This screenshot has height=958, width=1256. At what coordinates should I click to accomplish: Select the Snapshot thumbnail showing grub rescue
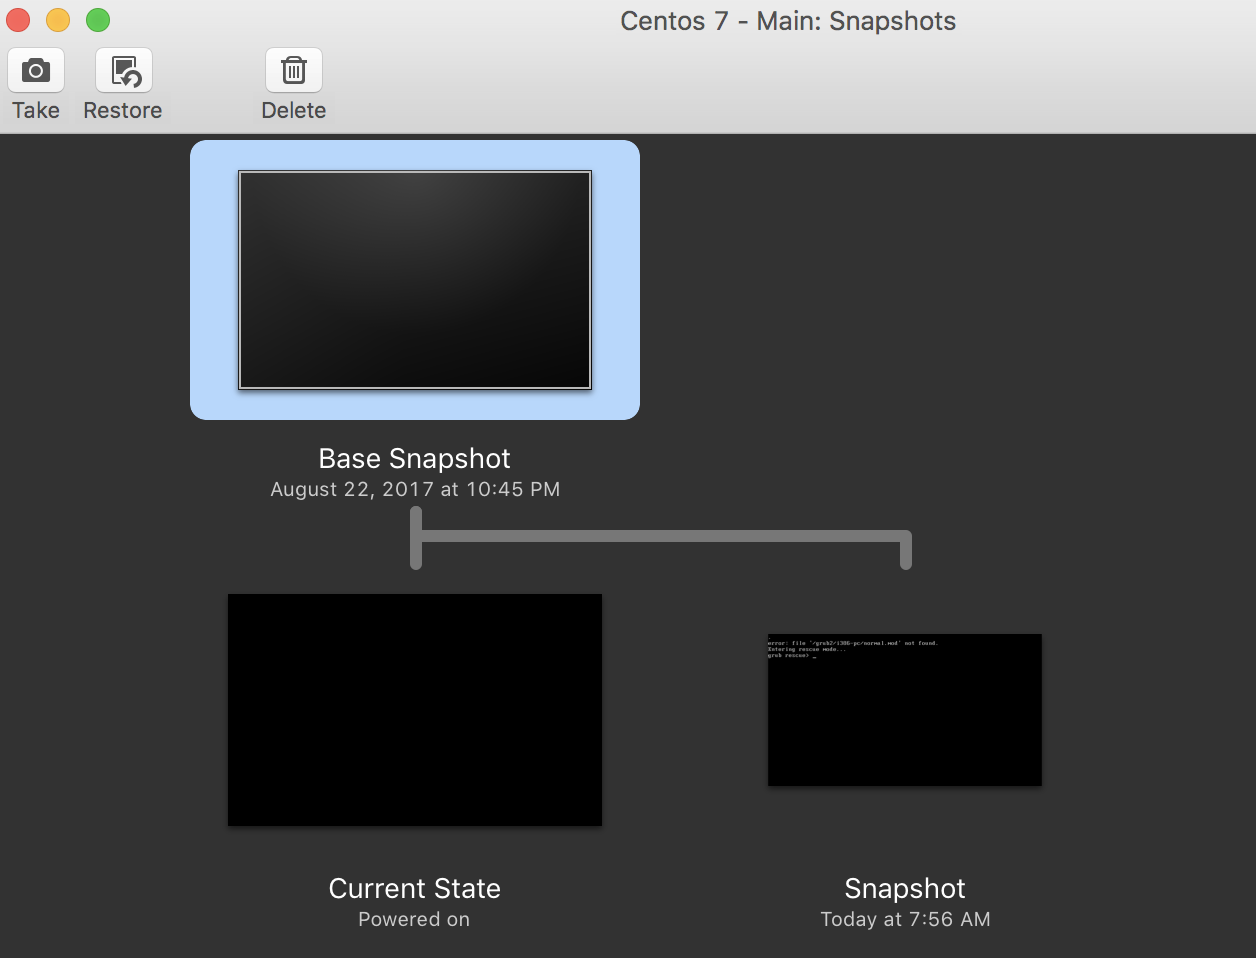pos(905,710)
